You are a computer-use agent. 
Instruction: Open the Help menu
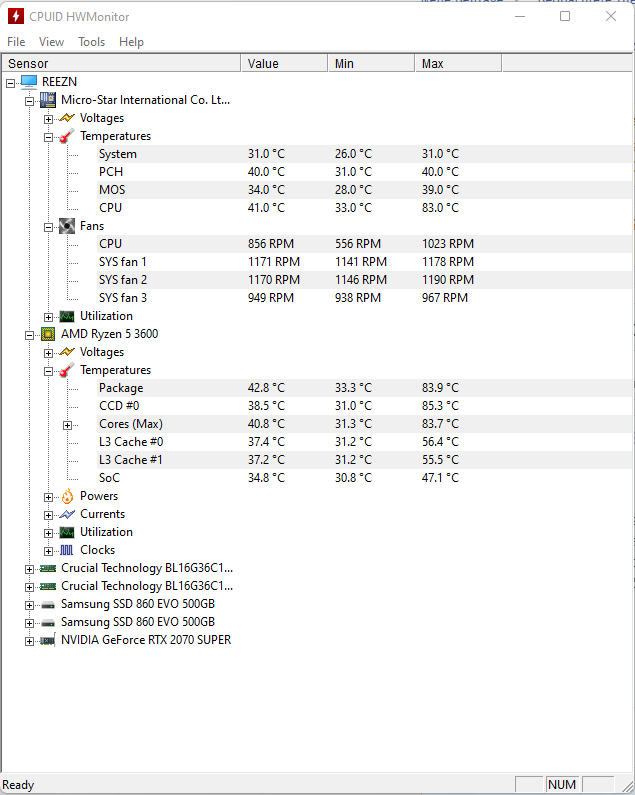(x=131, y=42)
